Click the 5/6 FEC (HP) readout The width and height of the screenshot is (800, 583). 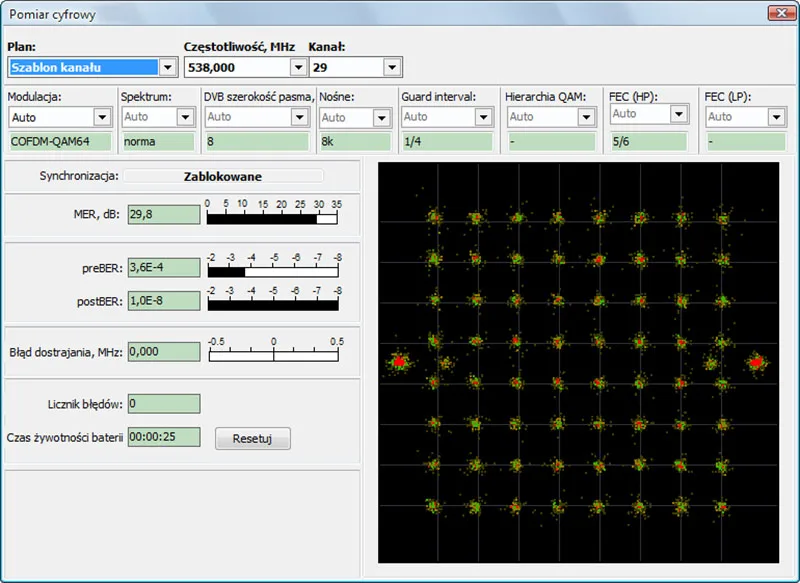click(x=649, y=141)
